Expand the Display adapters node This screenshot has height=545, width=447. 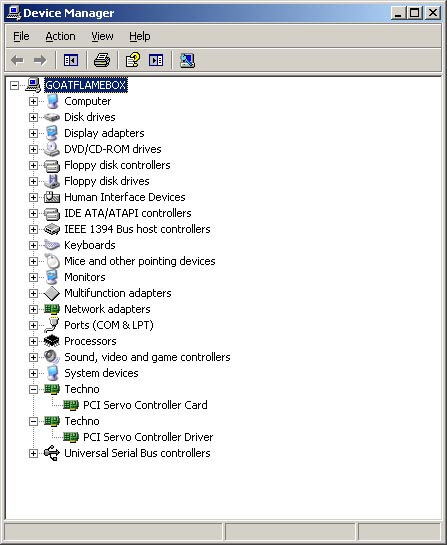[33, 133]
